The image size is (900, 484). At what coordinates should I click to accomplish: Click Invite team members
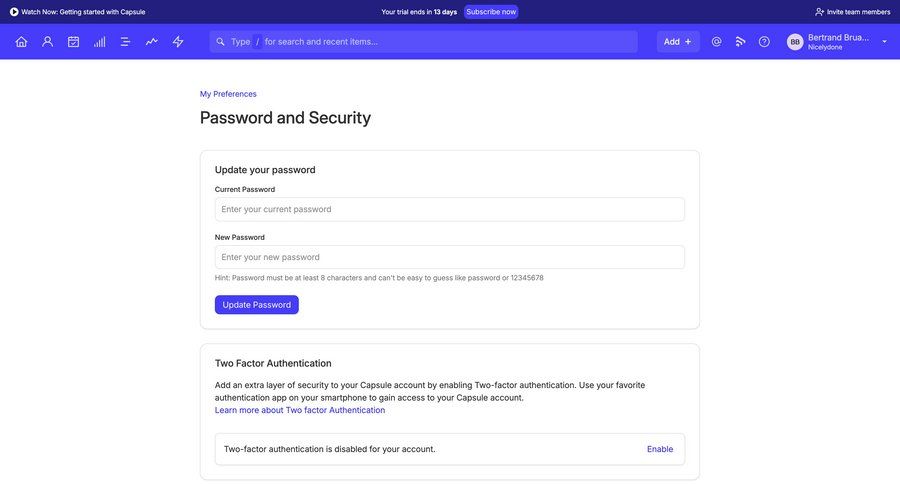(x=852, y=12)
